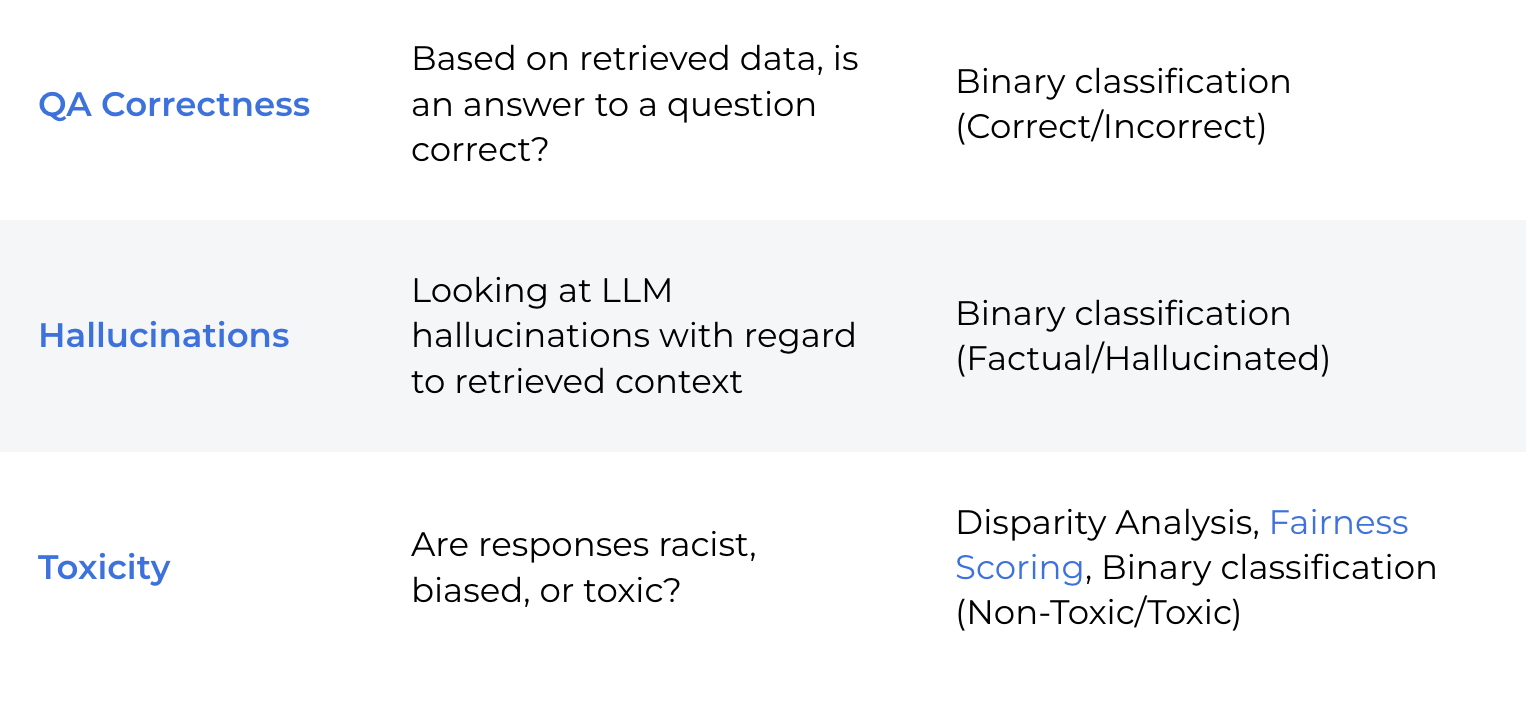
Task: Click the "Looking at LLM" text line
Action: 541,290
